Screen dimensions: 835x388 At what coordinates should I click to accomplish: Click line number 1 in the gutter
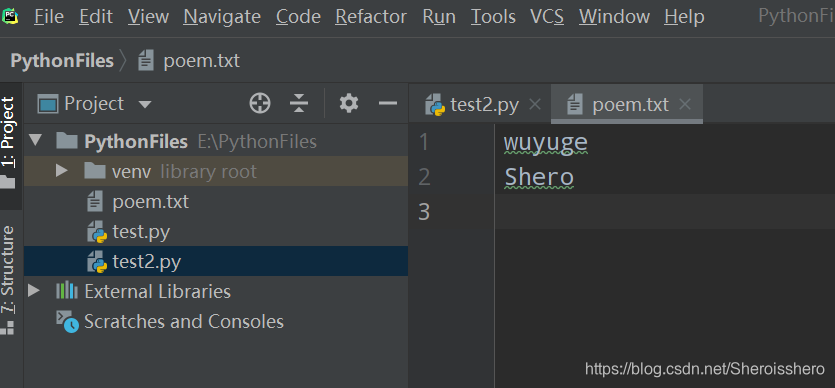(424, 142)
